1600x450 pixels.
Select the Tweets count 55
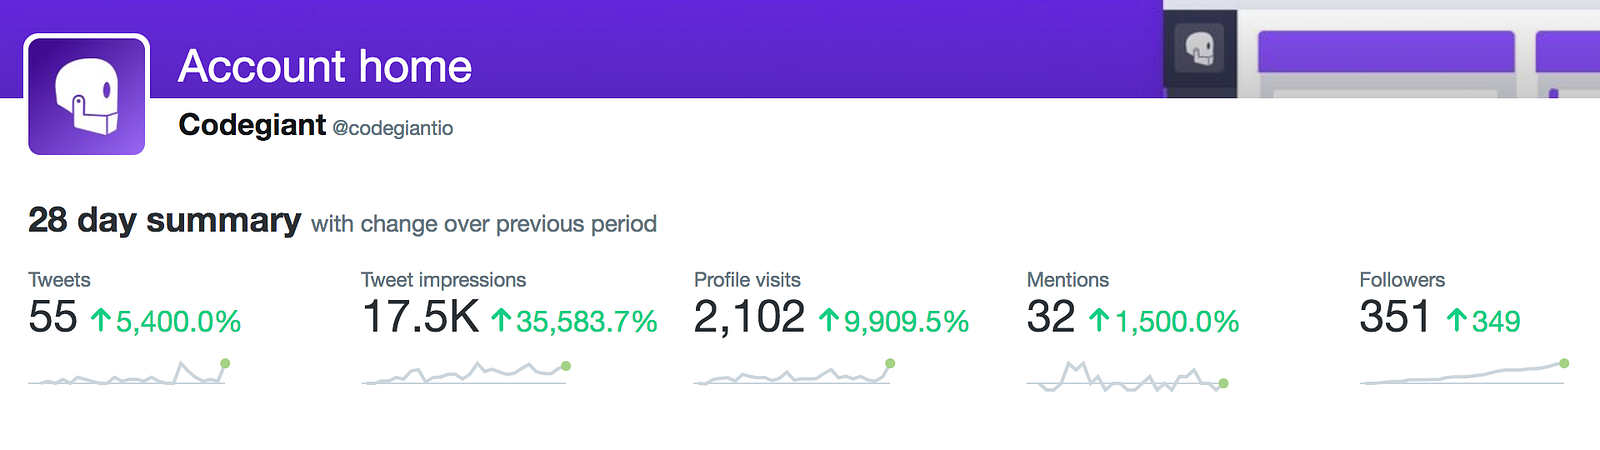53,317
